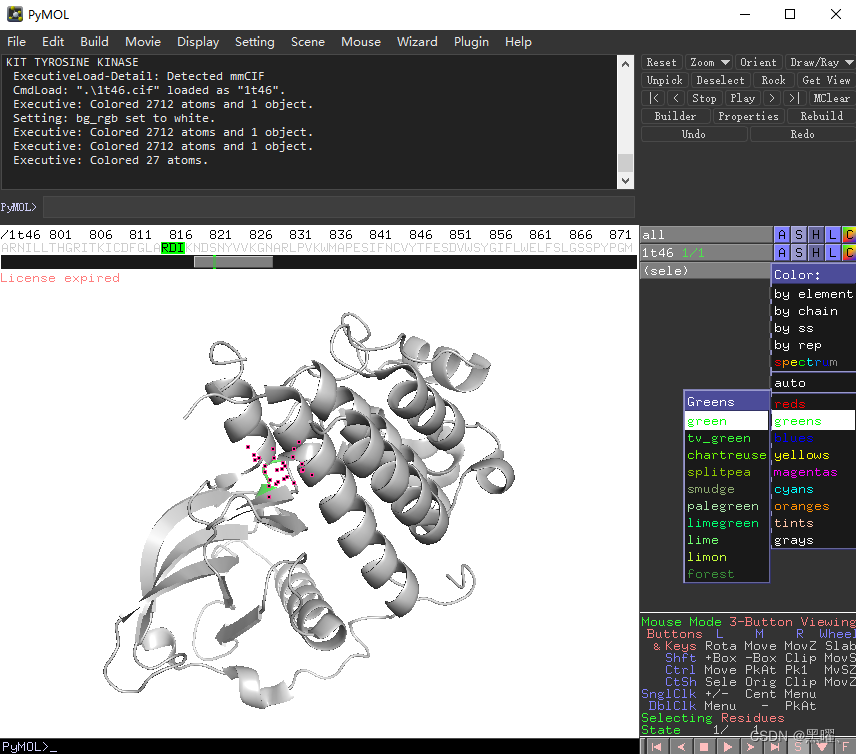Click the S (show) button for 'all' object
Screen dimensions: 856x754
[x=799, y=235]
